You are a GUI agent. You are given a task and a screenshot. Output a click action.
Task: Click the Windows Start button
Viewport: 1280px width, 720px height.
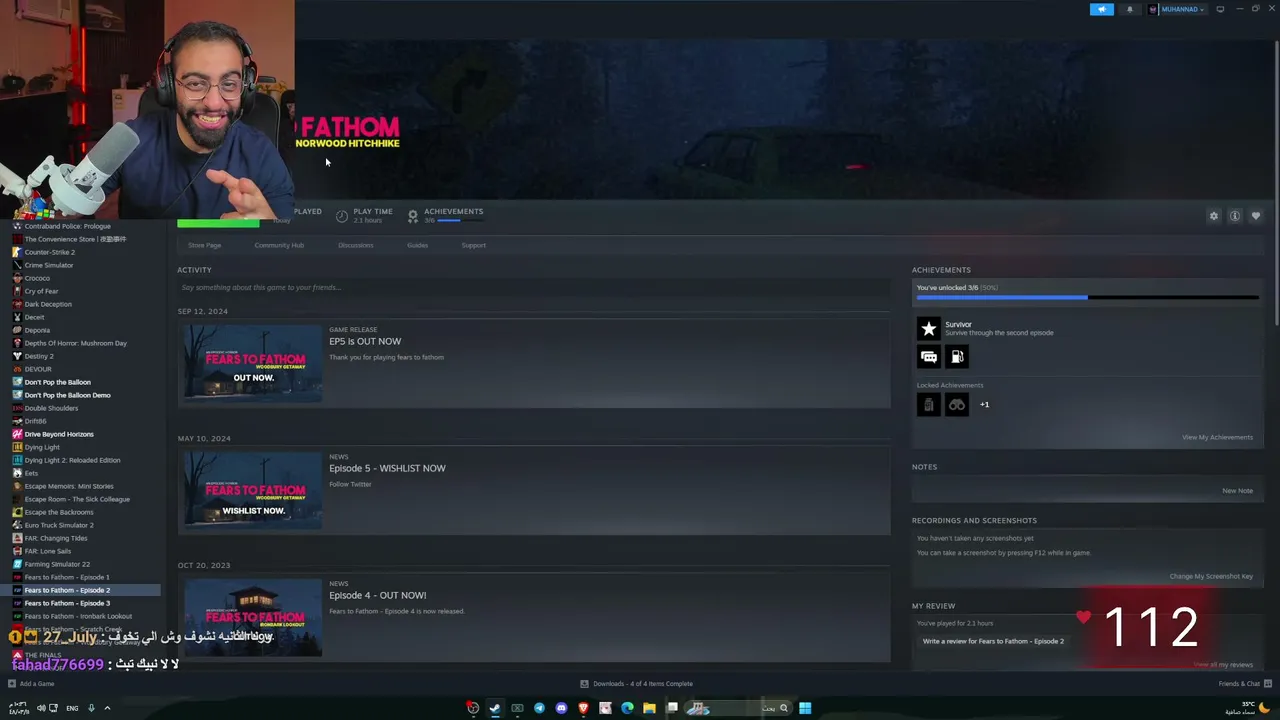[805, 708]
